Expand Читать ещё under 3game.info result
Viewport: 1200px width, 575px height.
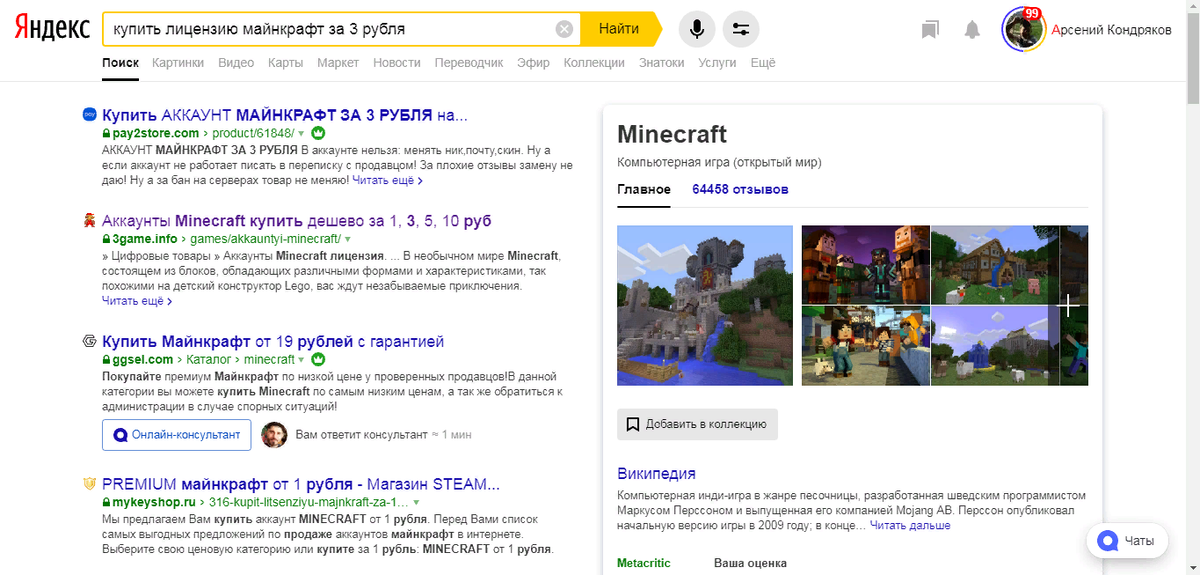137,300
